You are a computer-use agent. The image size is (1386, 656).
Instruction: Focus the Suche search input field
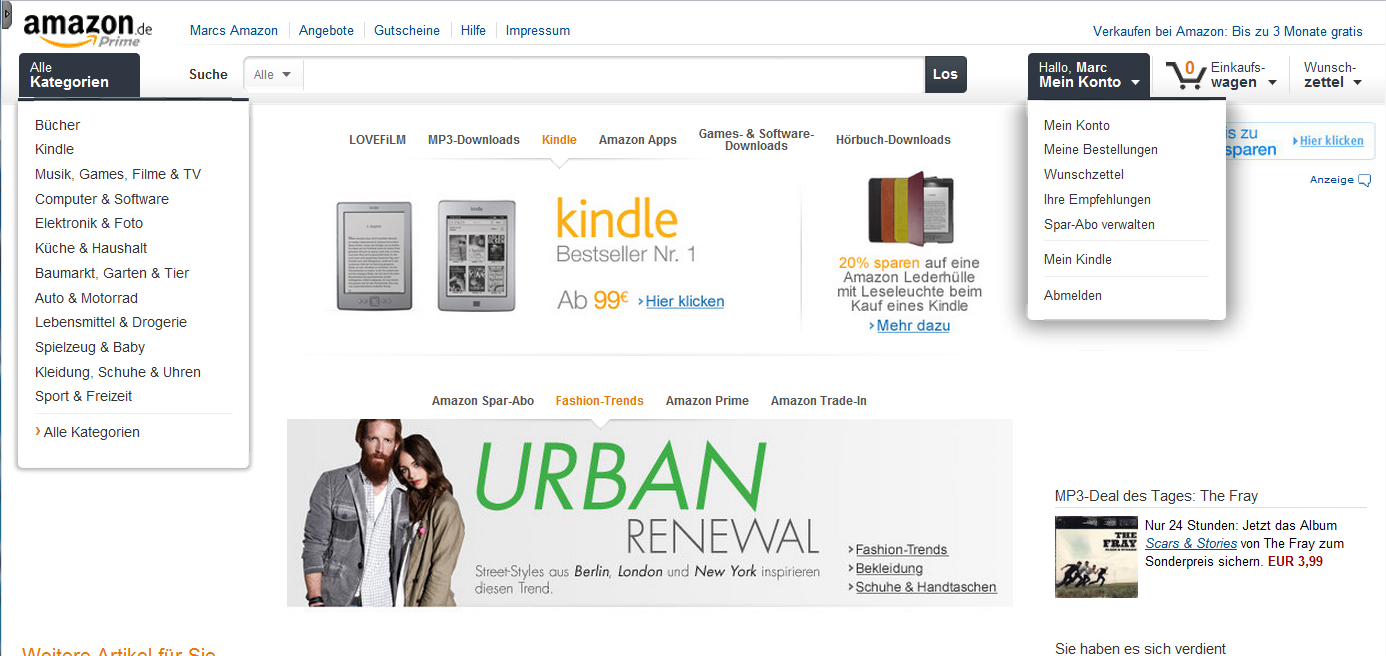pos(613,75)
